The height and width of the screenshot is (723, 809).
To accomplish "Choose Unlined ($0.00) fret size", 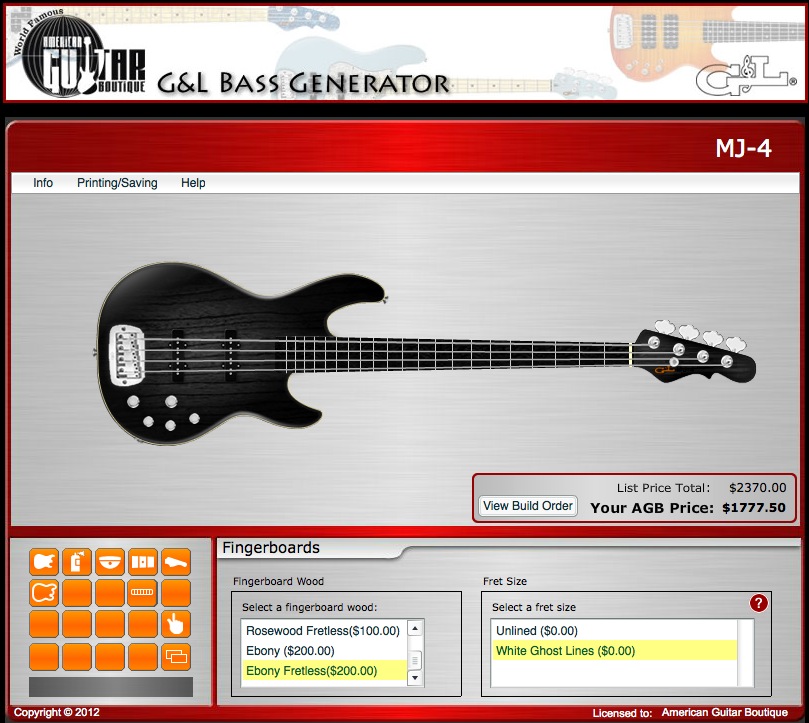I will click(613, 631).
